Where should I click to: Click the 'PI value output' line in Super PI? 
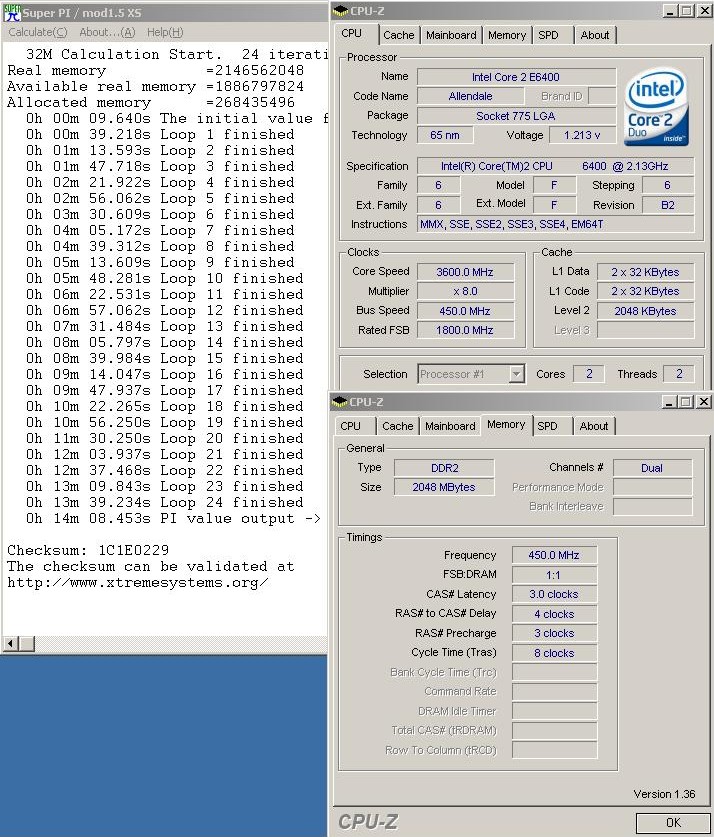(x=173, y=518)
